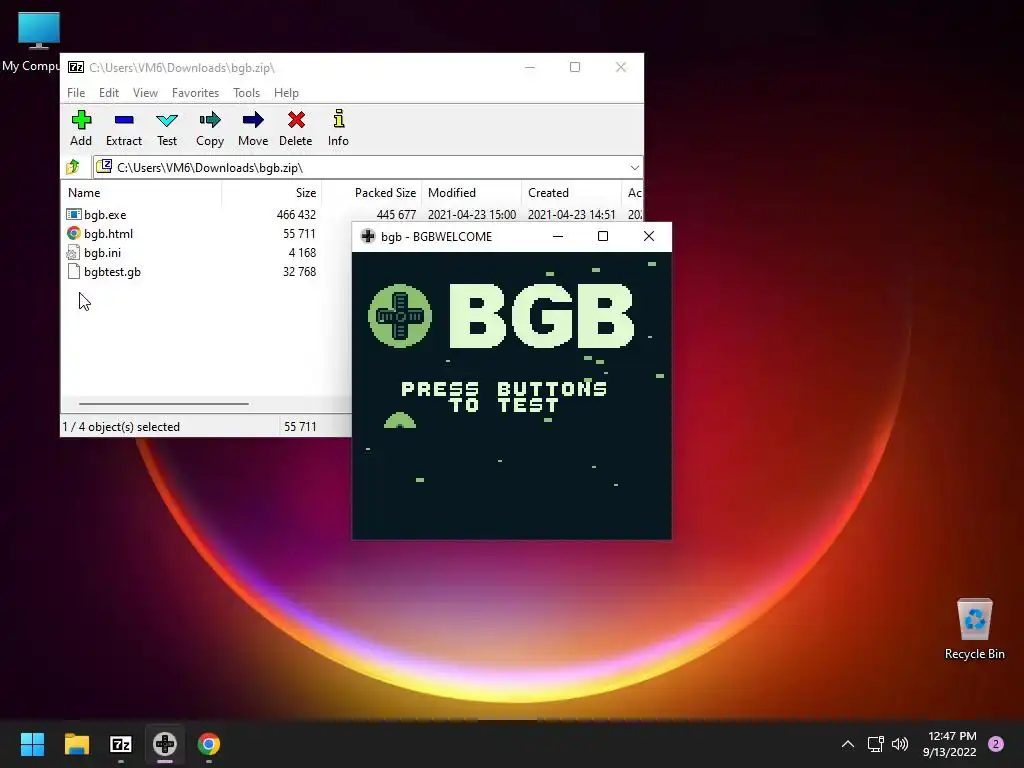Screen dimensions: 1024x768
Task: Click the size 32 768 of bgbtest.gb
Action: [x=299, y=272]
